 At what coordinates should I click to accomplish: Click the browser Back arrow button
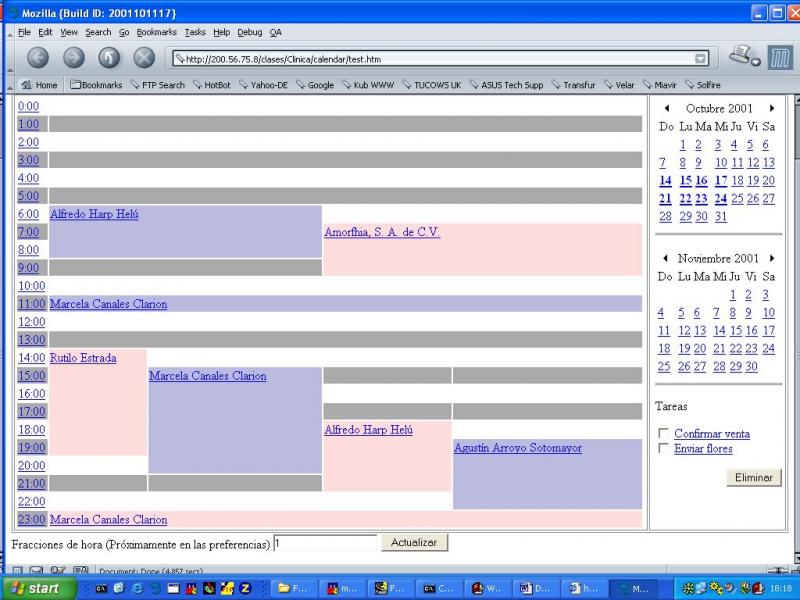point(38,58)
